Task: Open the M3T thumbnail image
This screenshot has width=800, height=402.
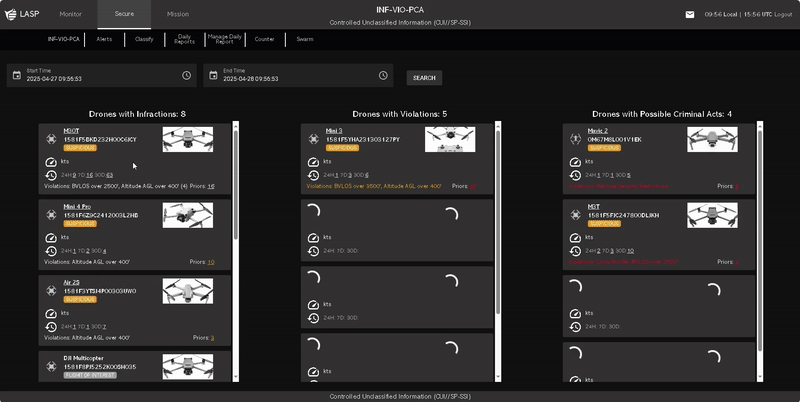Action: click(712, 215)
